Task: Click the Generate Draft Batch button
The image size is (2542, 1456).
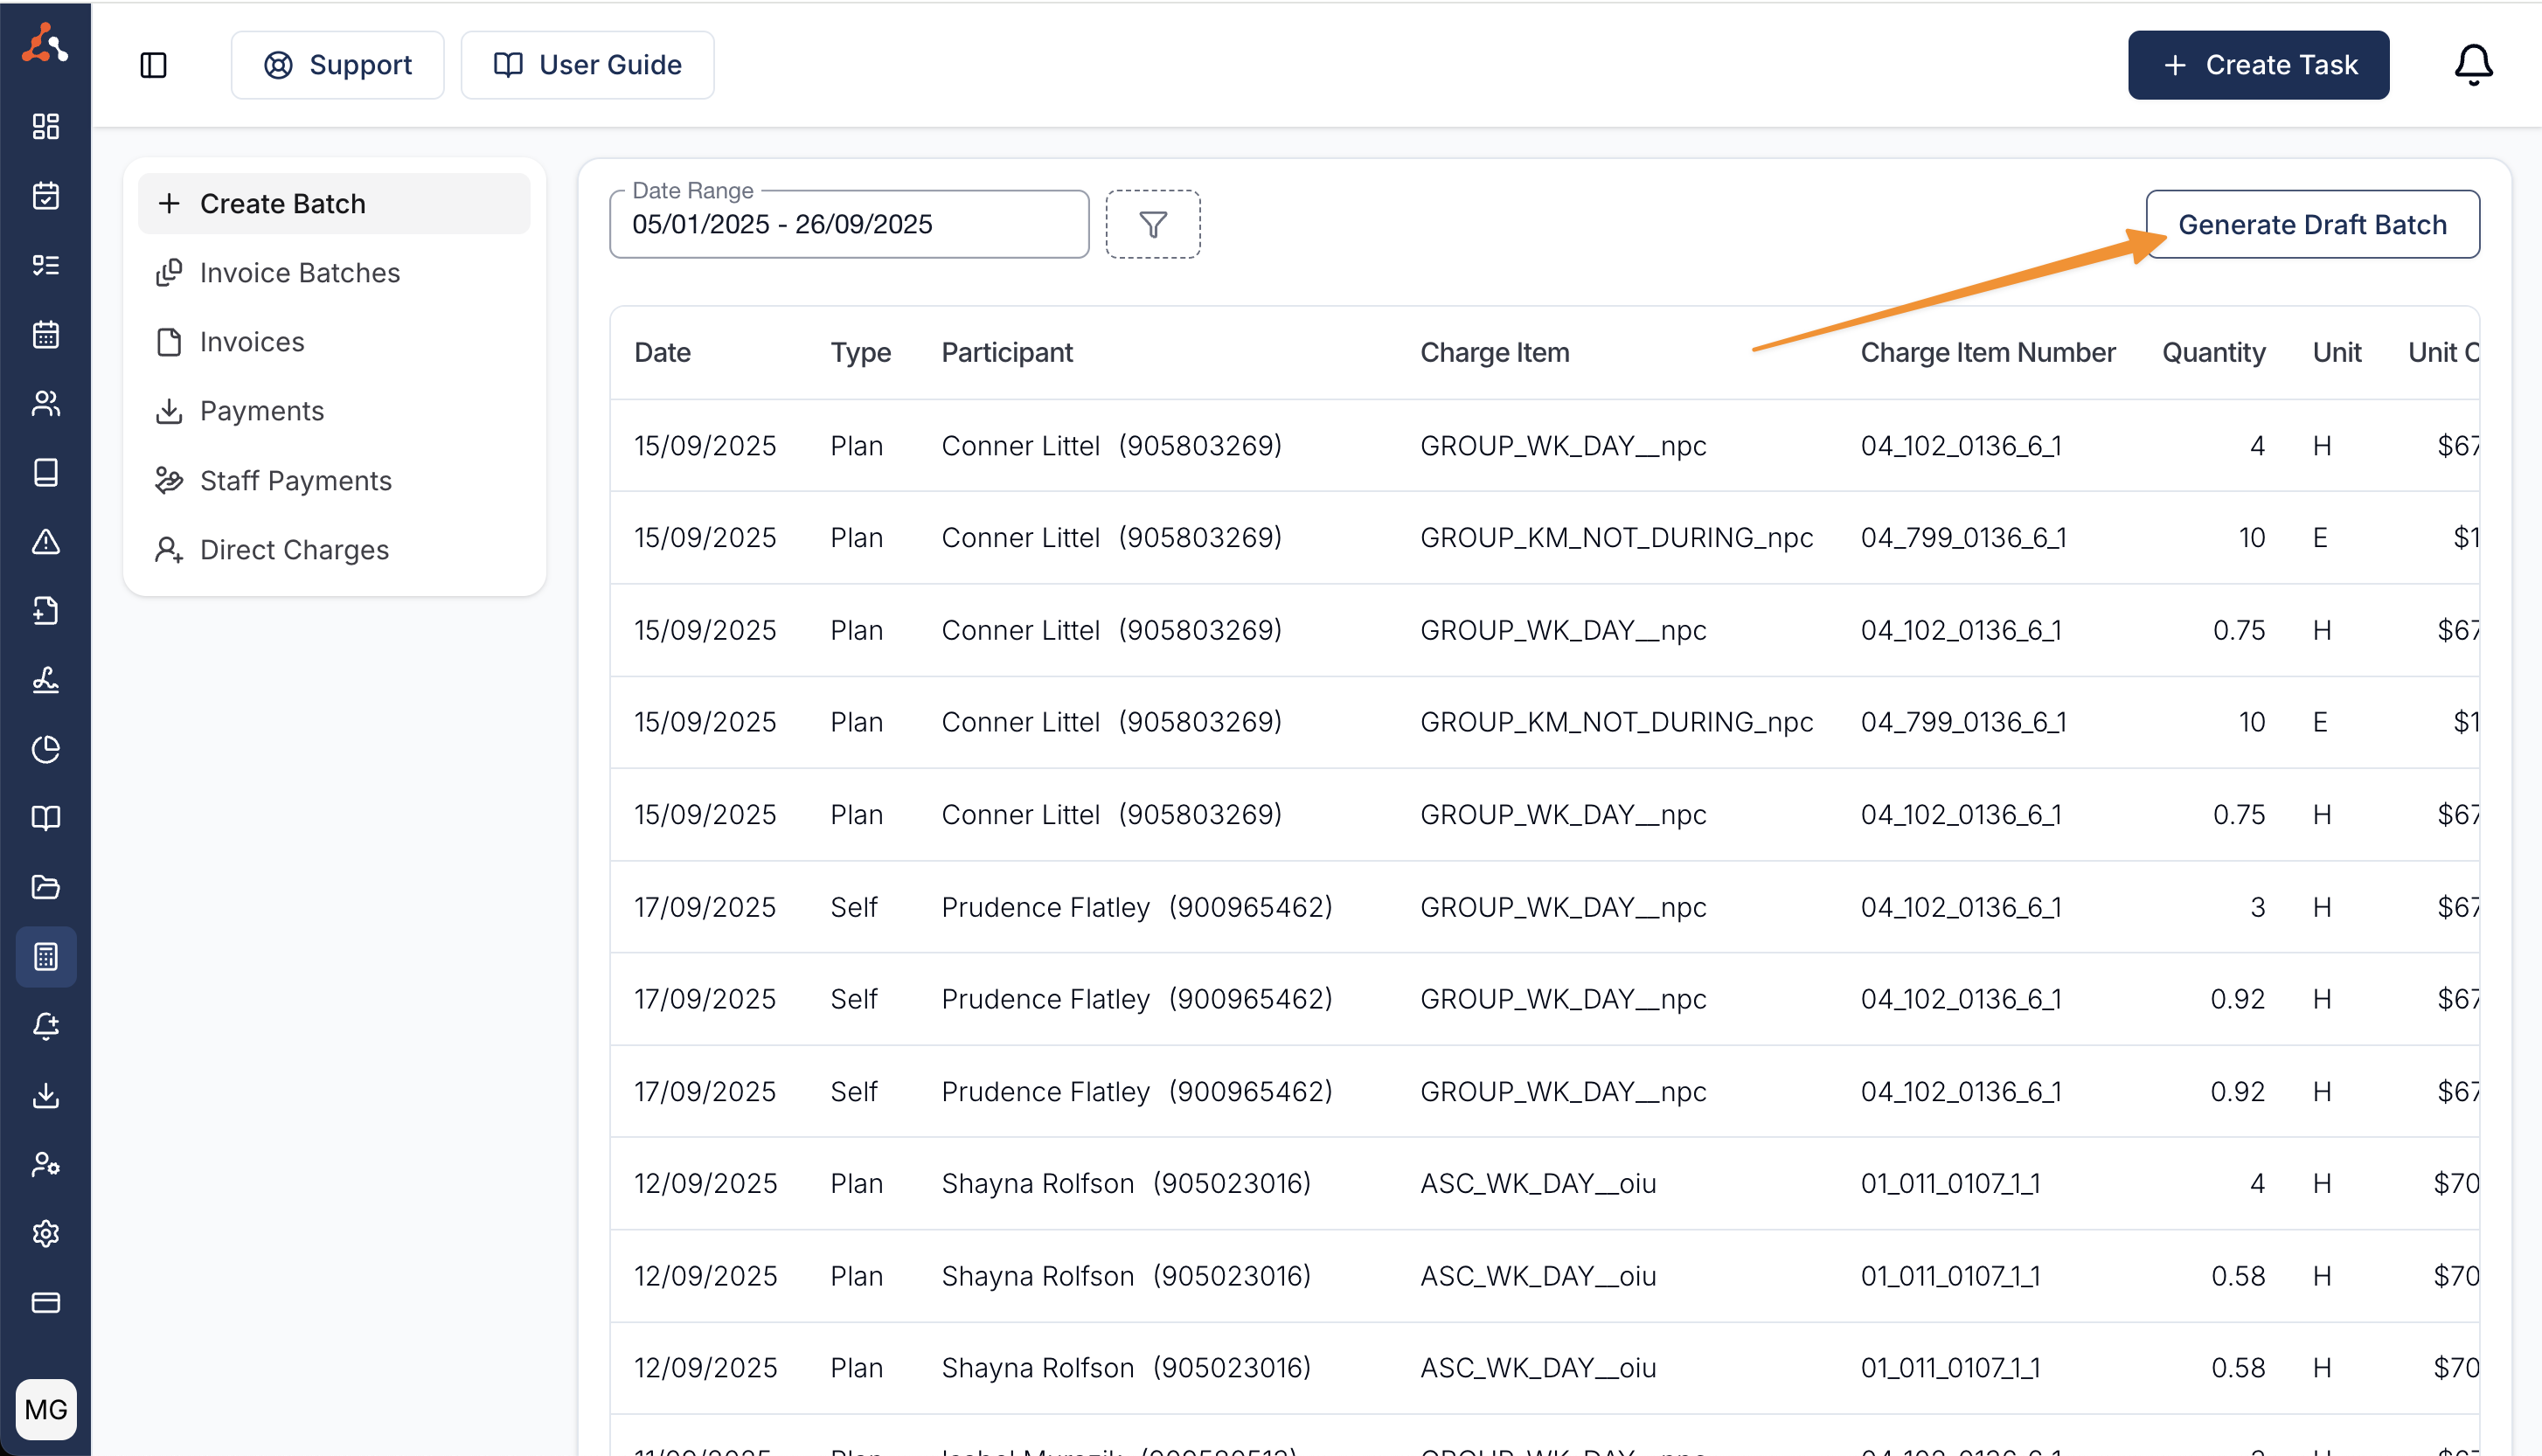Action: click(x=2311, y=224)
